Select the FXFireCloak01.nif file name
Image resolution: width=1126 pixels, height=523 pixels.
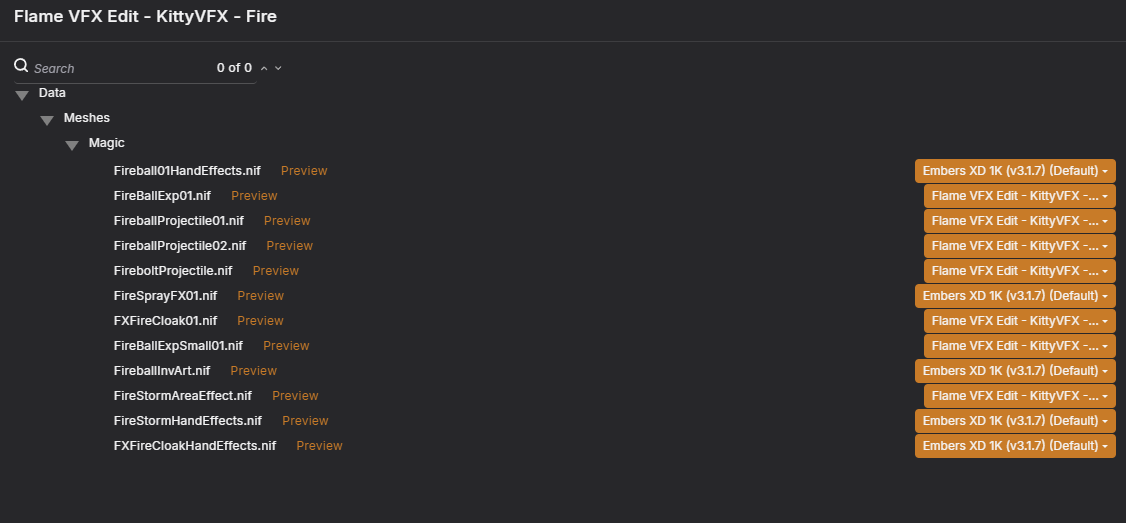point(165,321)
